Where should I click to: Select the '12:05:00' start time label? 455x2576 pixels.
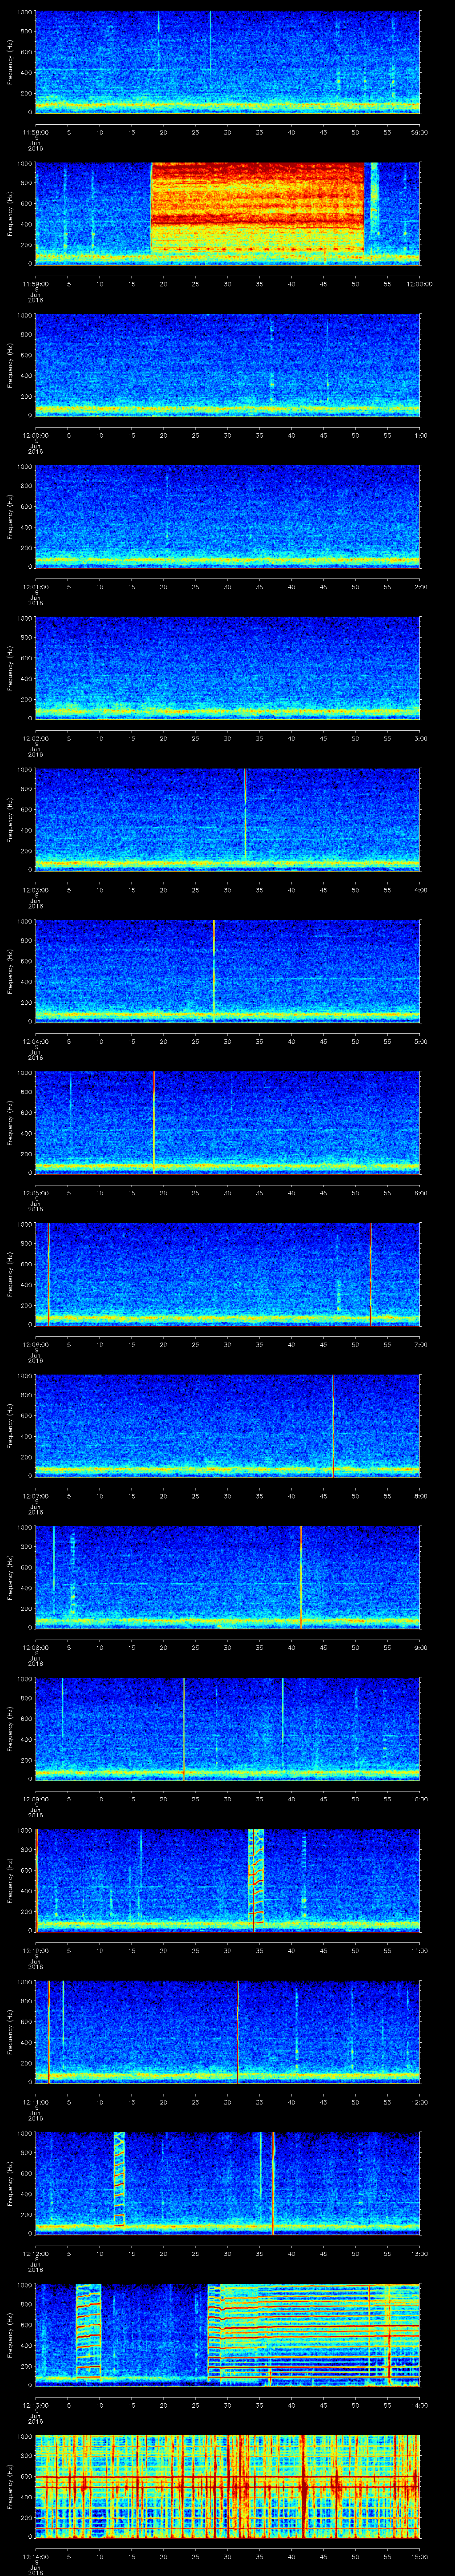[x=35, y=1193]
